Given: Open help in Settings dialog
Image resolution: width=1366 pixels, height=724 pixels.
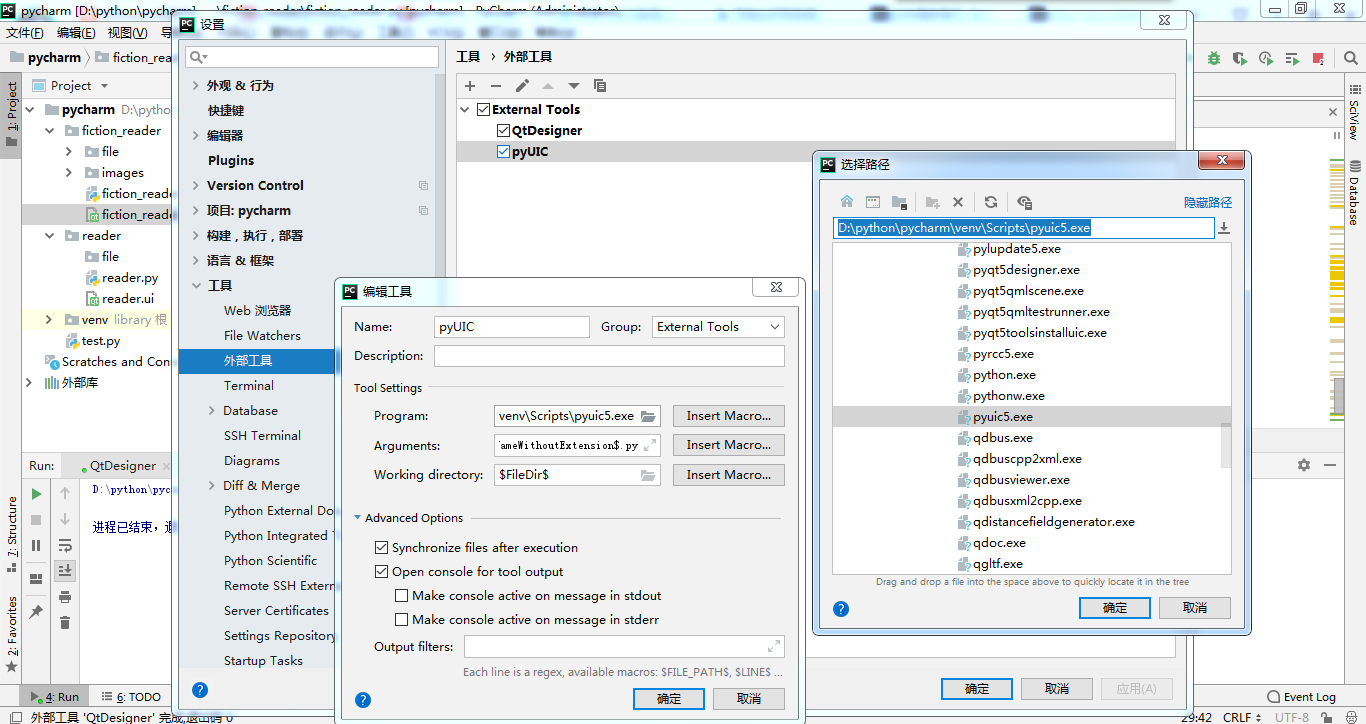Looking at the screenshot, I should (200, 690).
